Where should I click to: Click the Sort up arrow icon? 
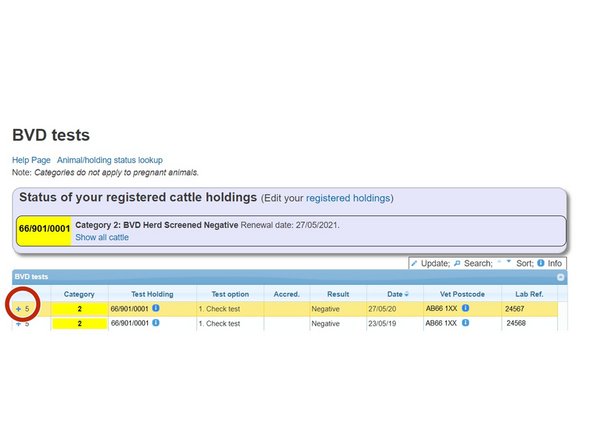coord(499,261)
